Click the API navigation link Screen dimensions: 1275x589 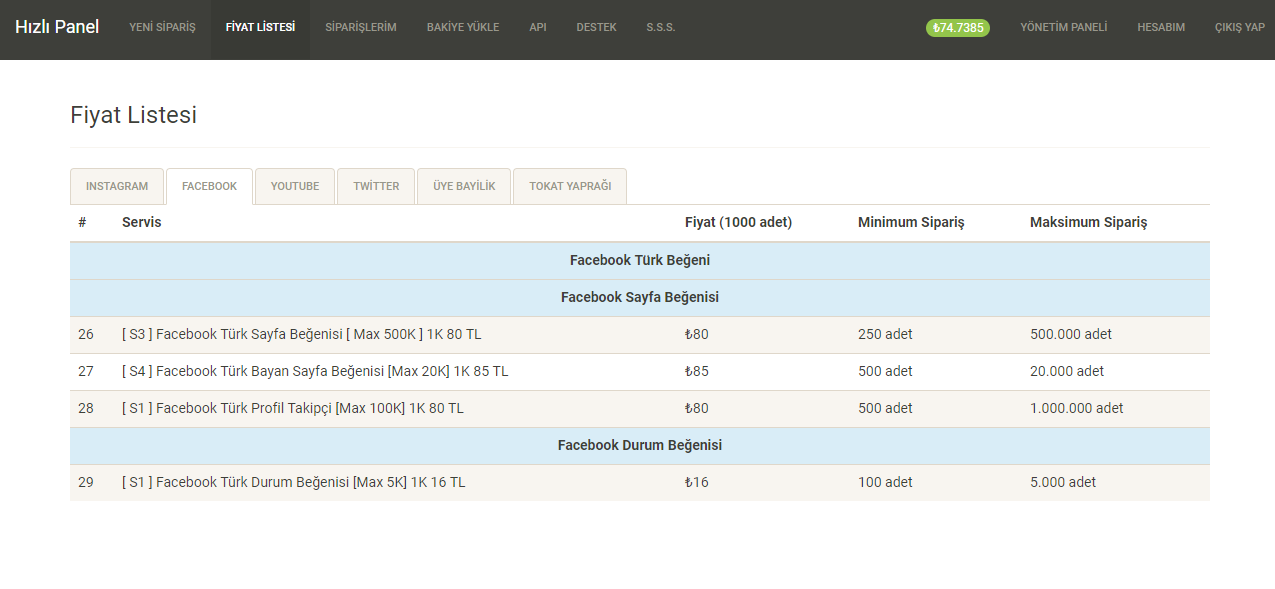click(538, 28)
